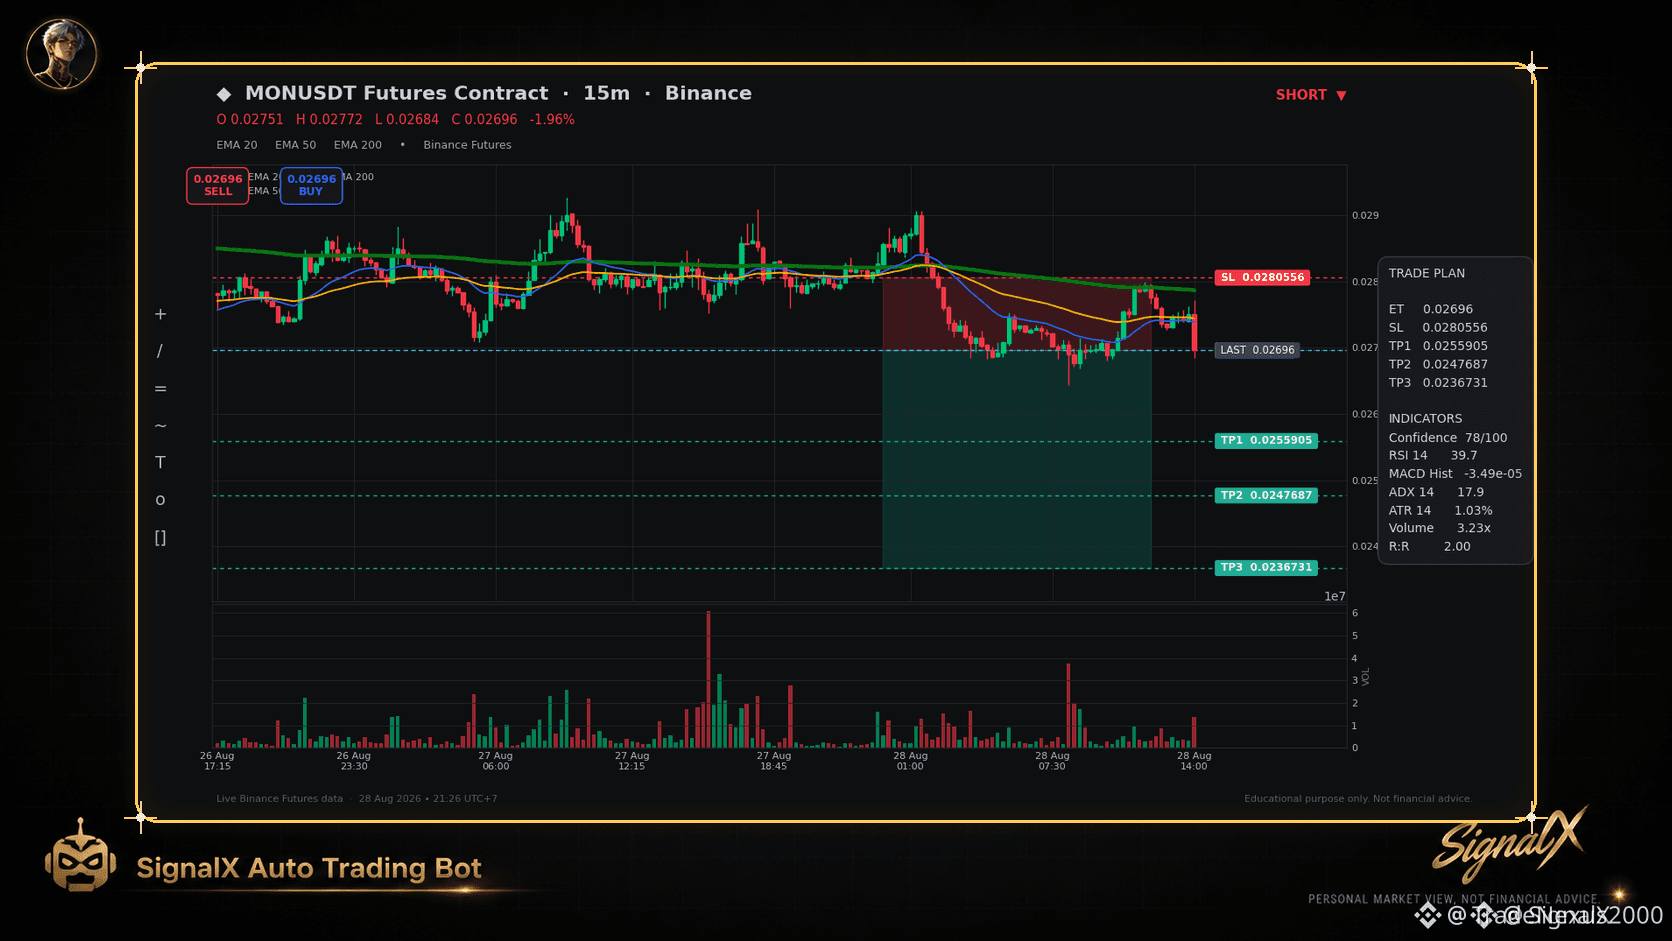The height and width of the screenshot is (941, 1672).
Task: Click the blue 0.02696 BUY button
Action: (311, 185)
